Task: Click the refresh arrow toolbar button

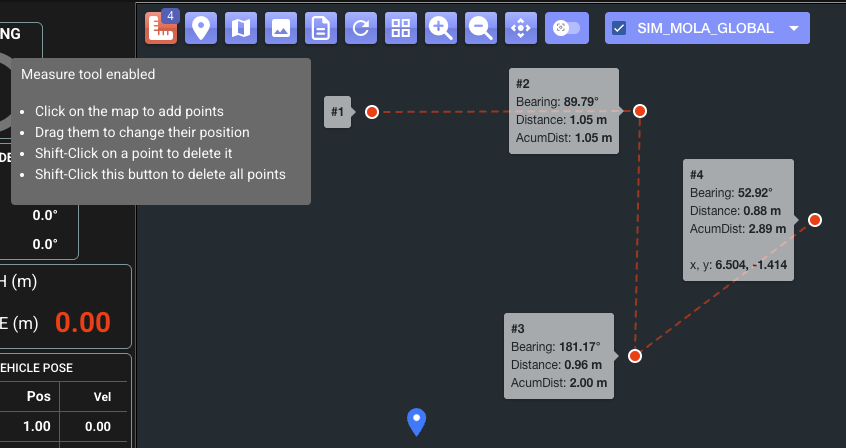Action: pos(361,28)
